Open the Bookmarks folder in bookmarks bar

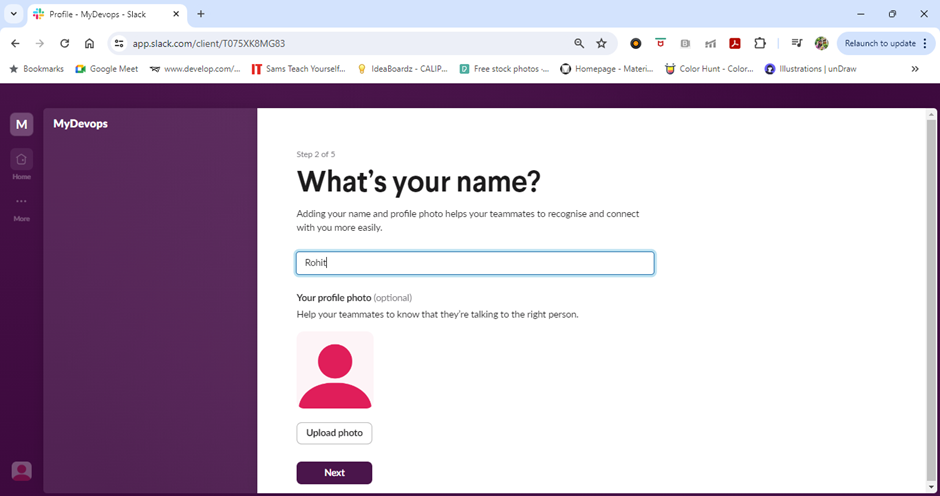click(x=37, y=69)
